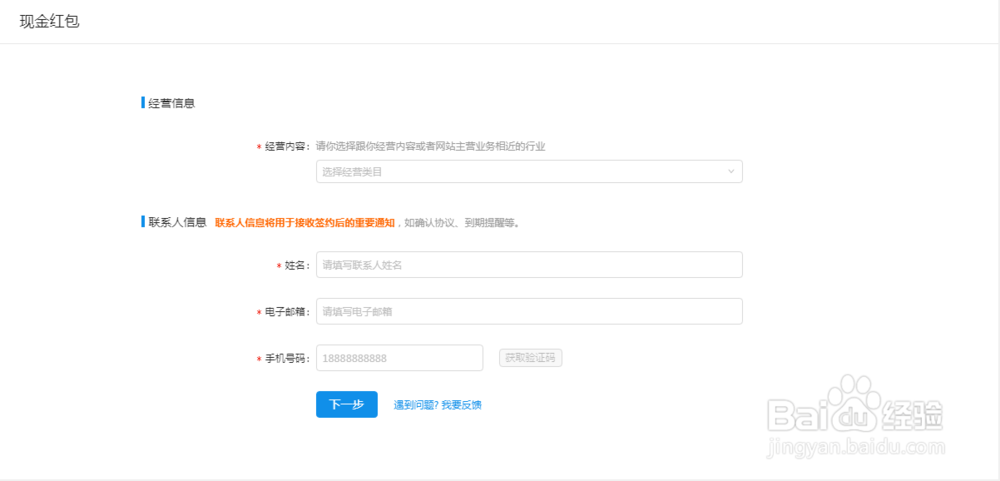This screenshot has width=1000, height=481.
Task: Click the 联系人信息 section heading
Action: pos(177,223)
